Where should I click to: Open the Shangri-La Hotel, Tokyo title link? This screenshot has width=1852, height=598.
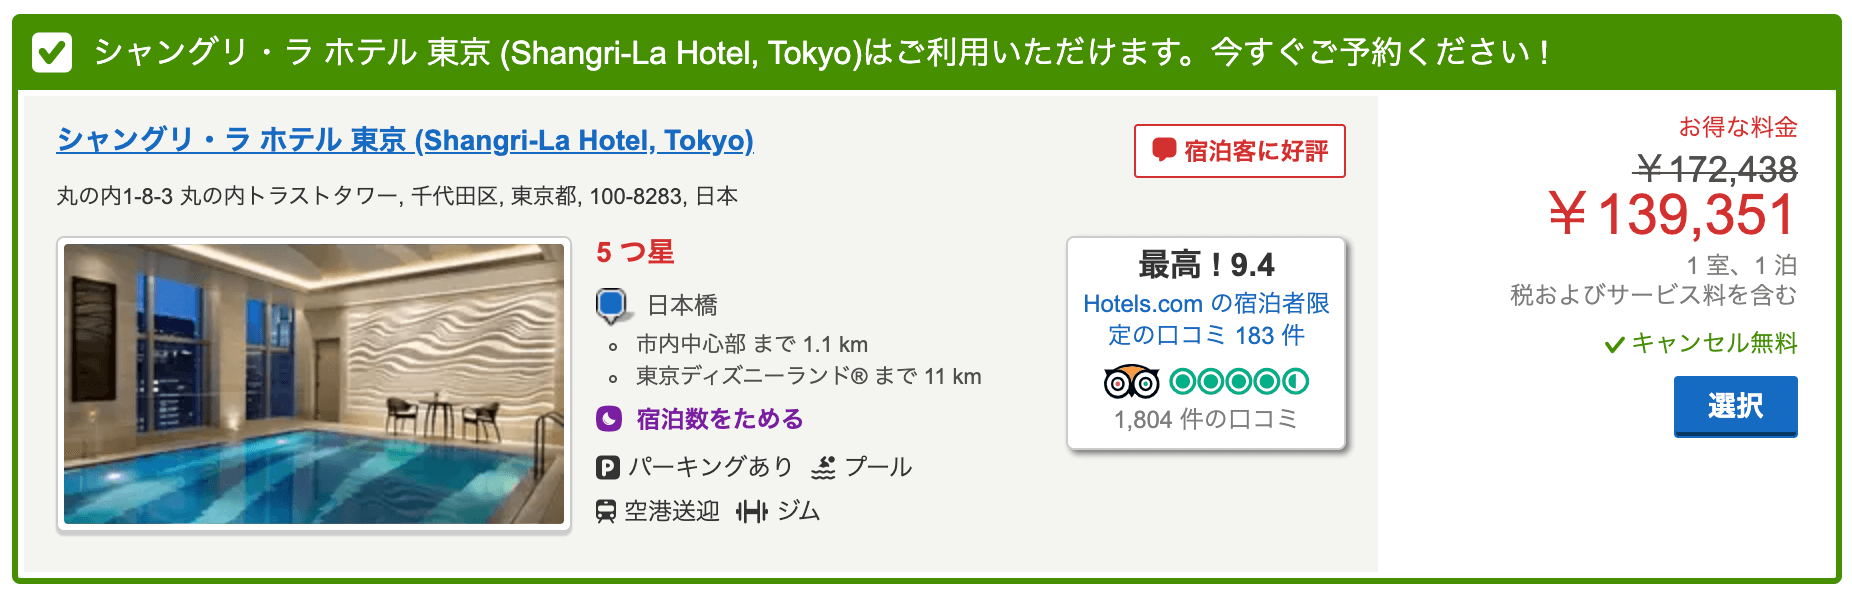pyautogui.click(x=405, y=140)
